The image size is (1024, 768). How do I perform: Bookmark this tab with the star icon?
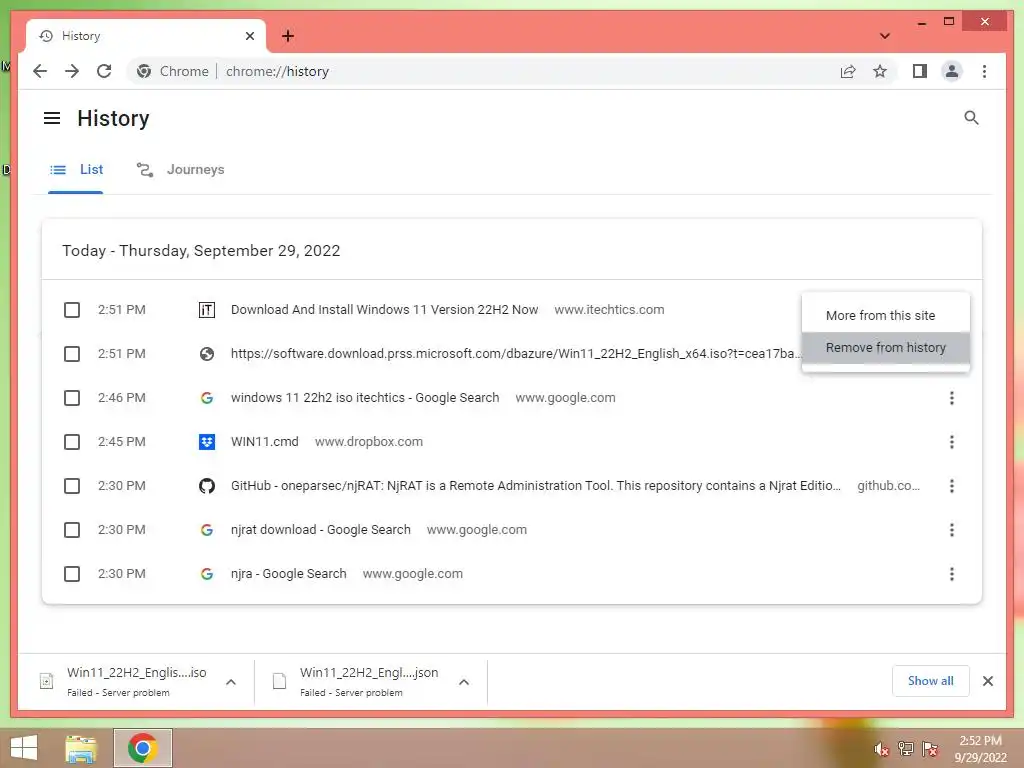point(880,71)
